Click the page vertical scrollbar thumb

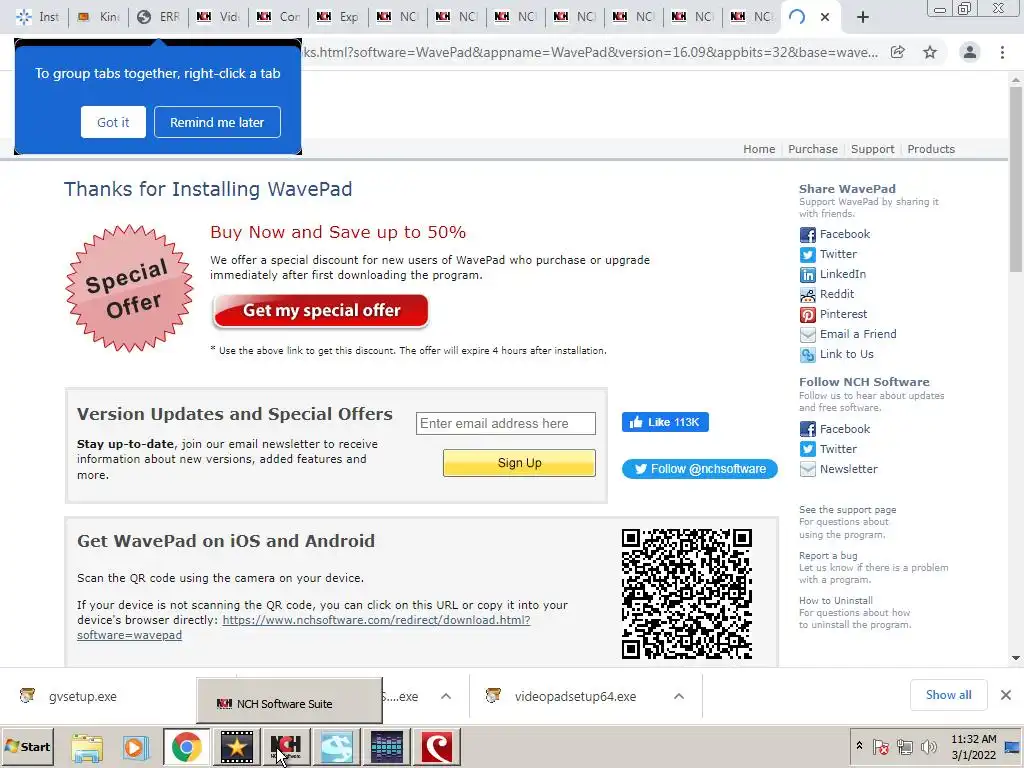pyautogui.click(x=1016, y=180)
